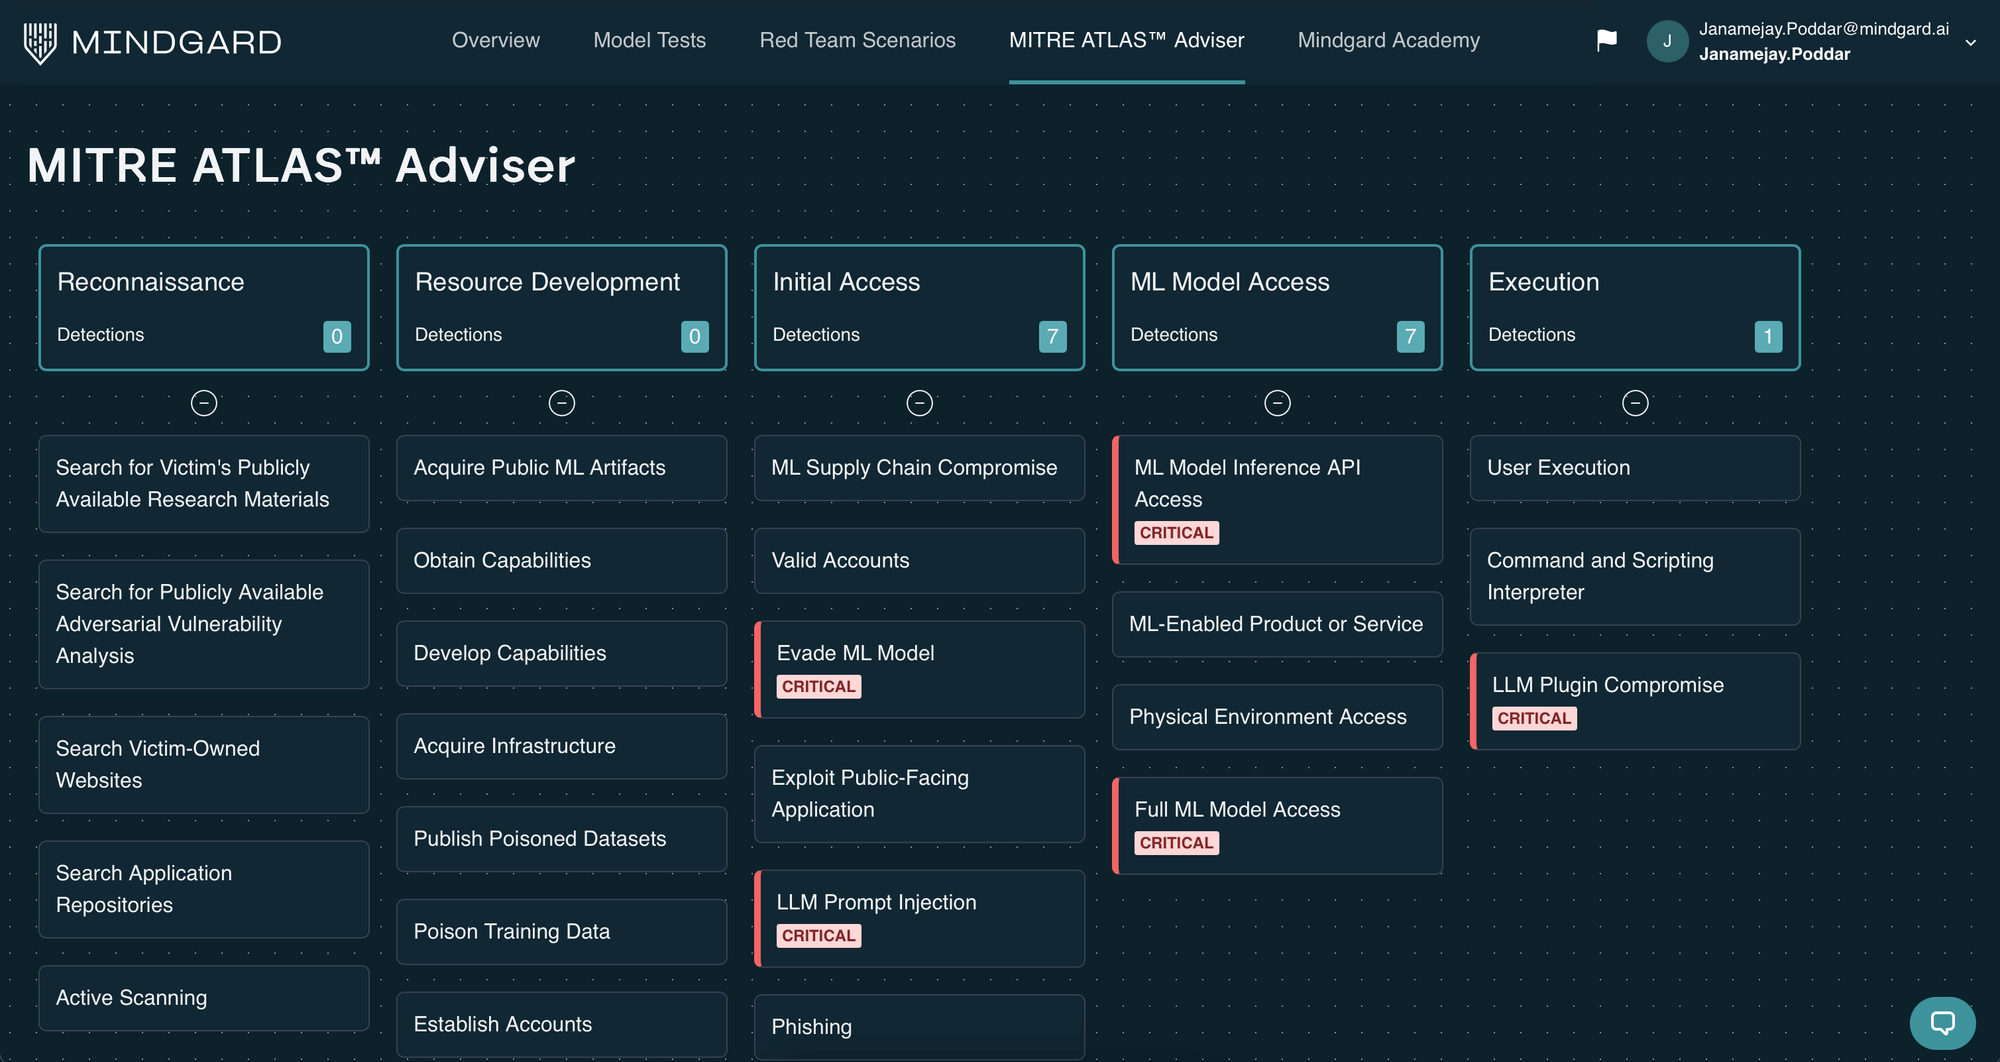Click the CRITICAL severity badge on LLM Plugin Compromise
This screenshot has height=1062, width=2000.
tap(1534, 717)
